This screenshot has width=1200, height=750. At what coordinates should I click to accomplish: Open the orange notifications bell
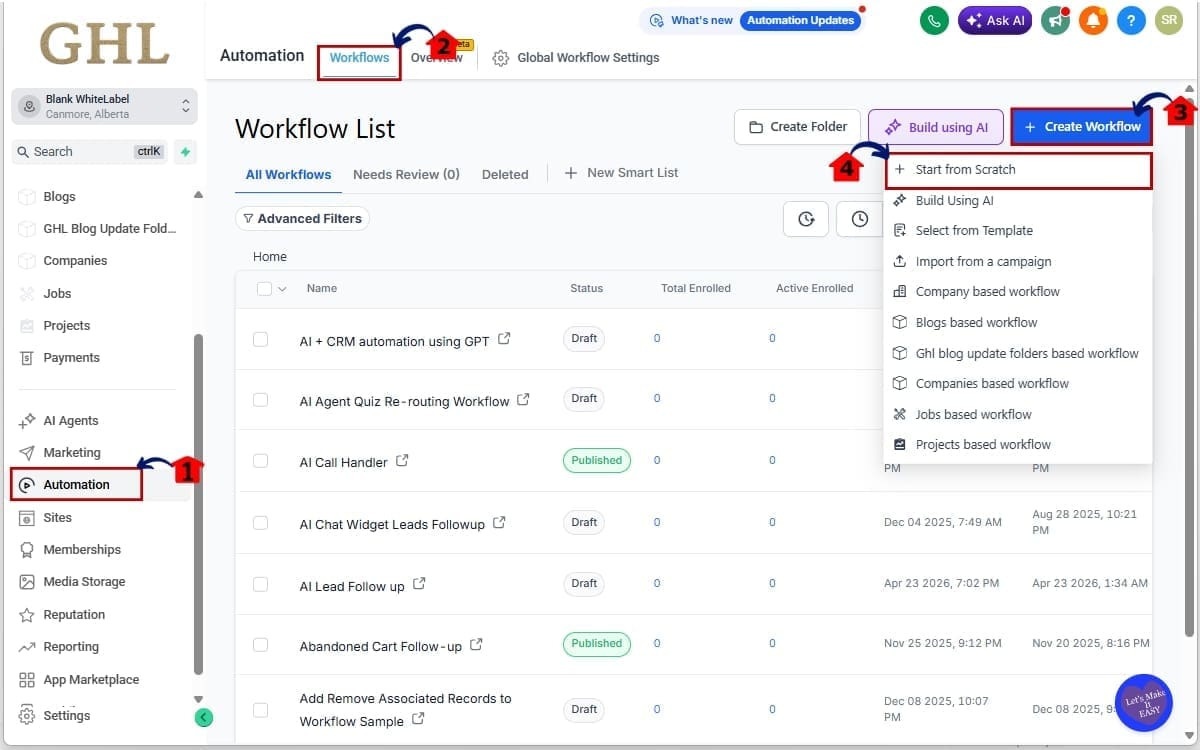point(1093,20)
